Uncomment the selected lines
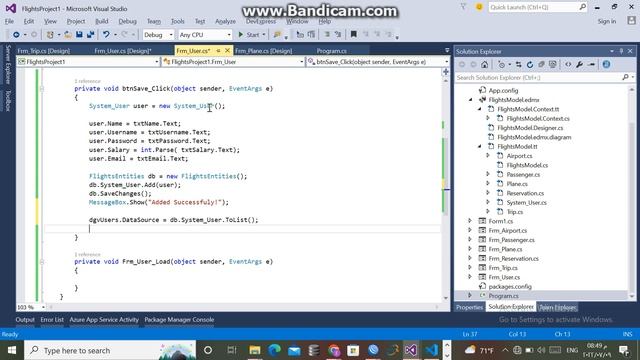The width and height of the screenshot is (640, 360). [338, 35]
